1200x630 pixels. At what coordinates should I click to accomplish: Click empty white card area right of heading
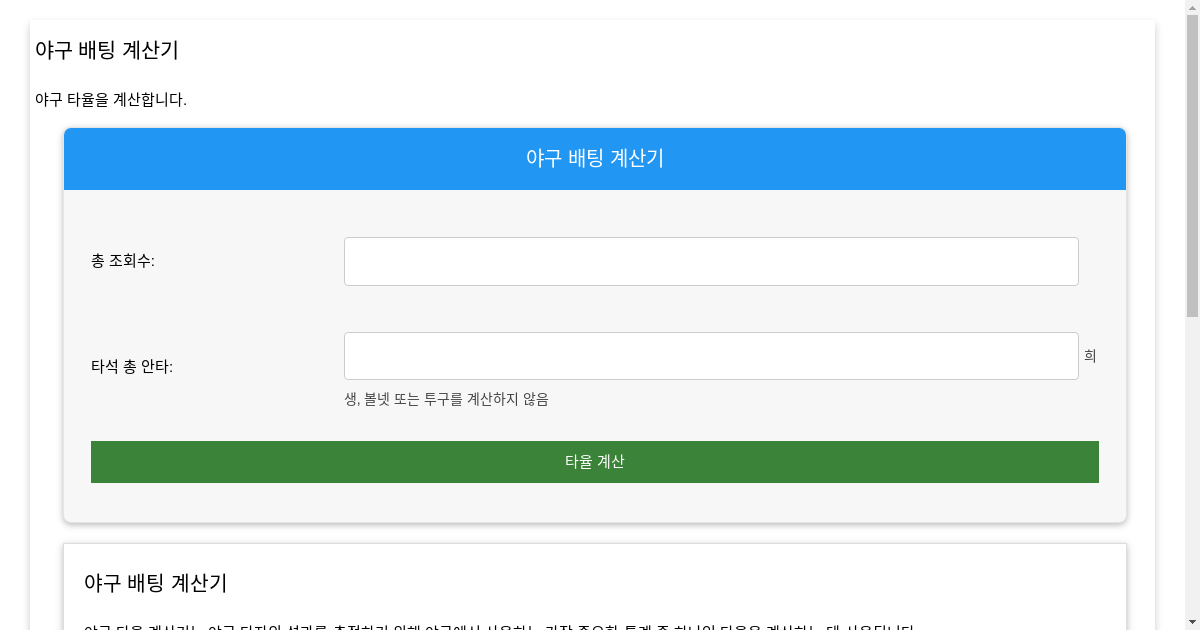(700, 582)
